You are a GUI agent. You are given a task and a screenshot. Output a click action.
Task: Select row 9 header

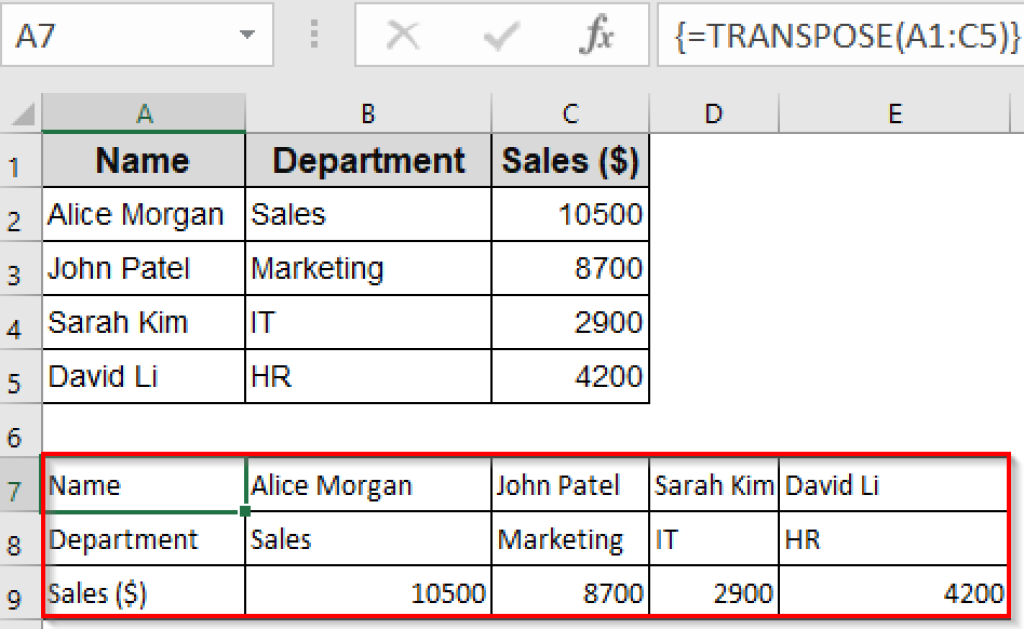point(20,592)
